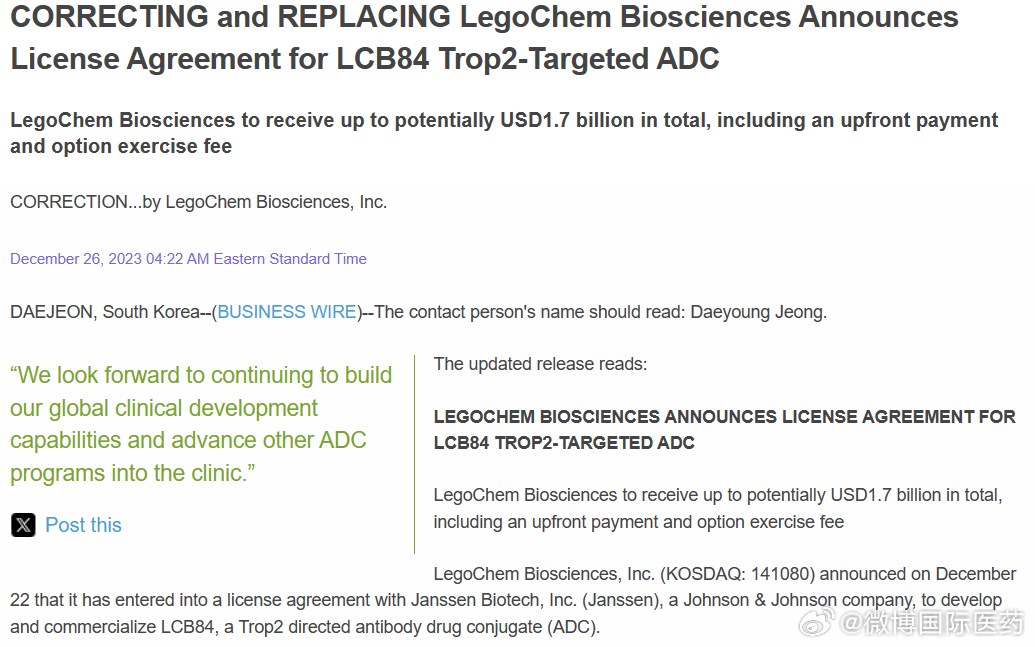Click the text 'The updated release reads:'
Screen dimensions: 1035x647
pyautogui.click(x=540, y=364)
